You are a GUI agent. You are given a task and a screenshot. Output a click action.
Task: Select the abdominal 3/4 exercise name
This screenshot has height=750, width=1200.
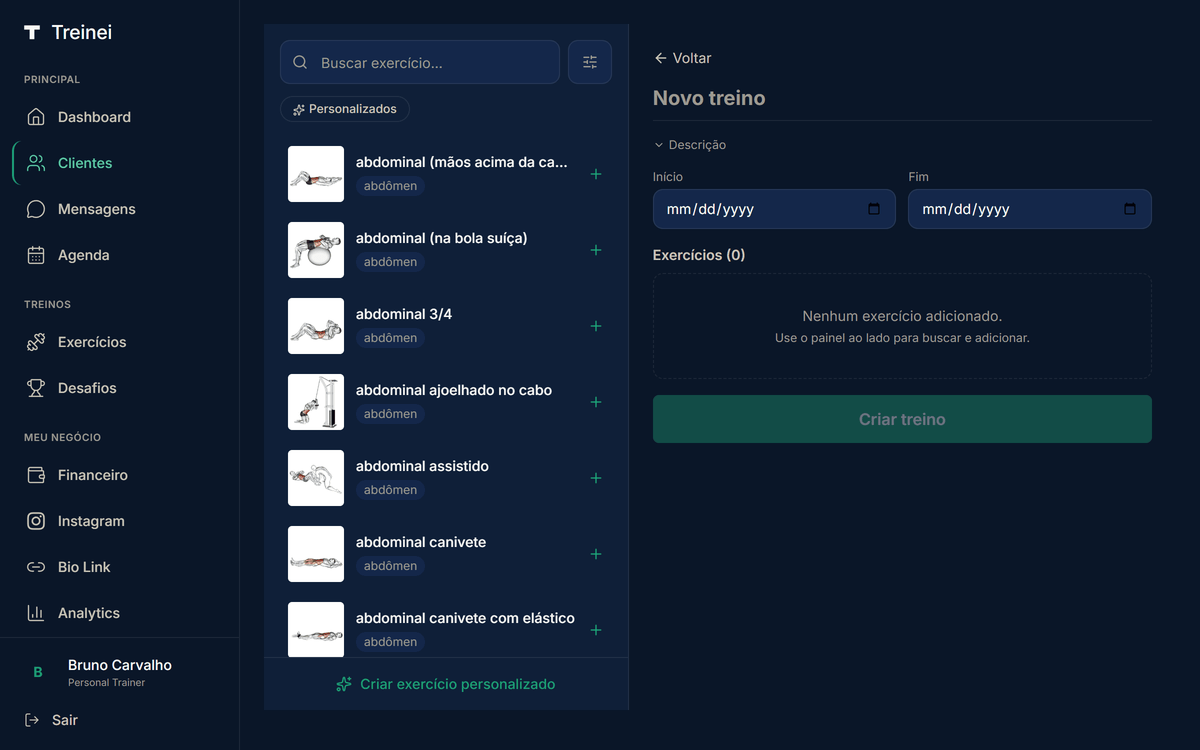pos(404,314)
